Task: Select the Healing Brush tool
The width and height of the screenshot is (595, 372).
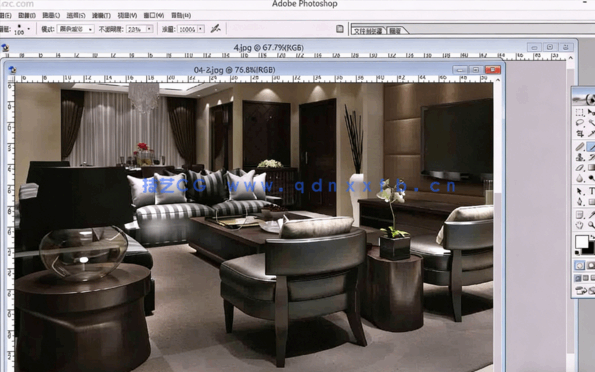Action: point(580,147)
